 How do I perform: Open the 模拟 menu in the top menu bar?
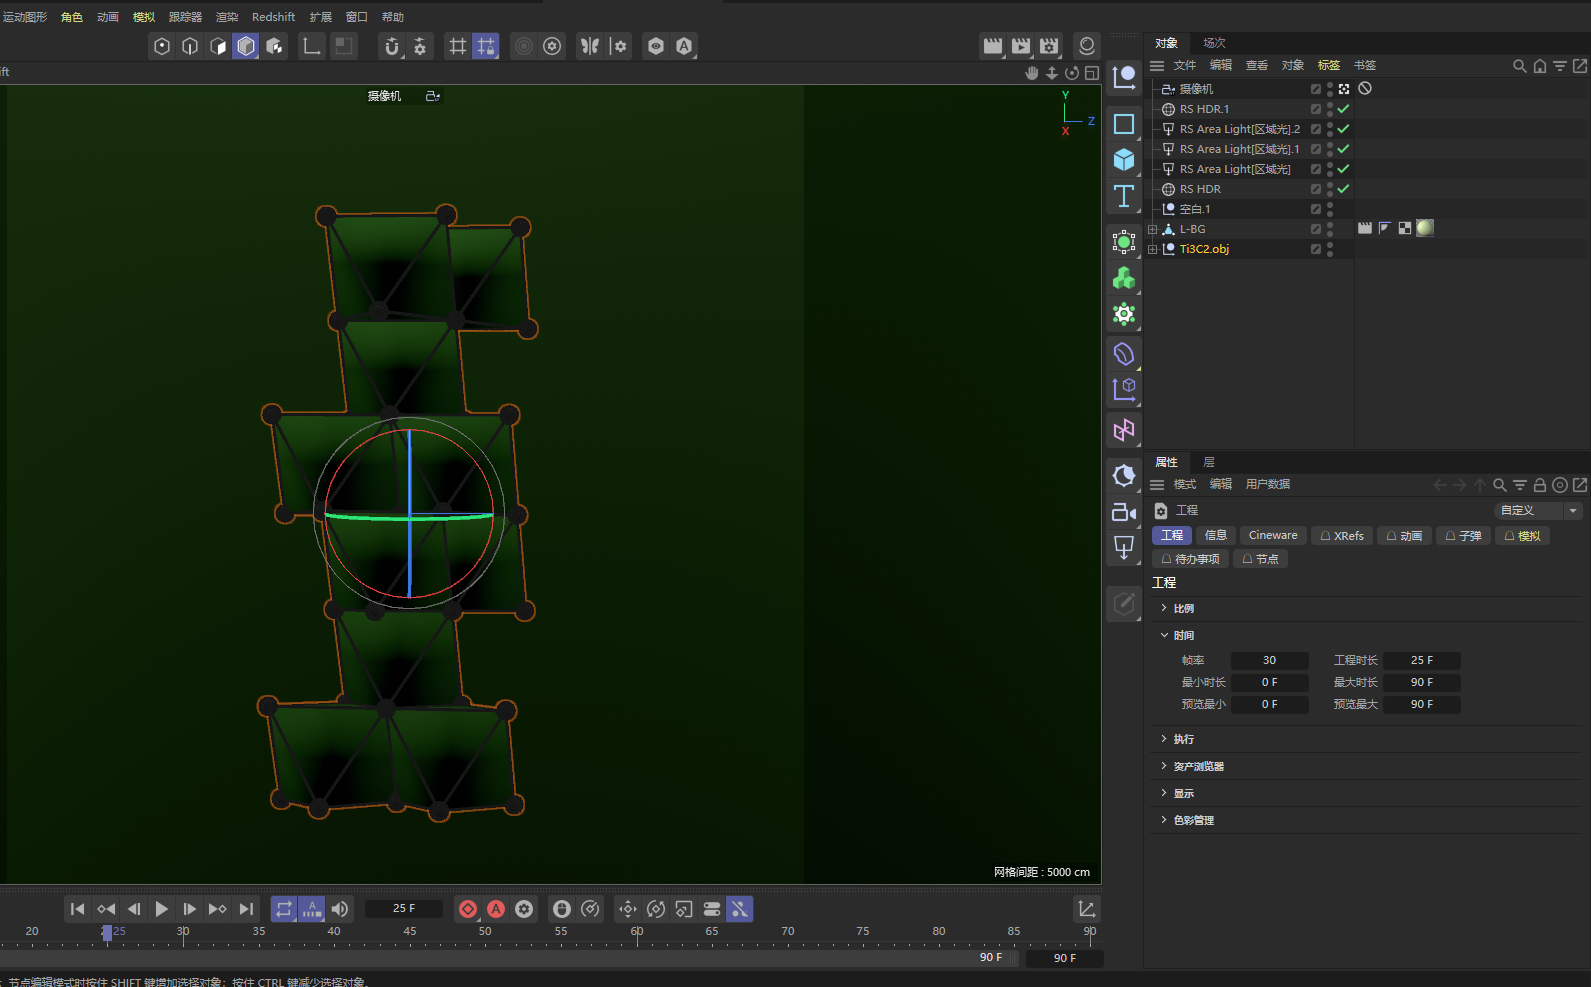pyautogui.click(x=143, y=17)
